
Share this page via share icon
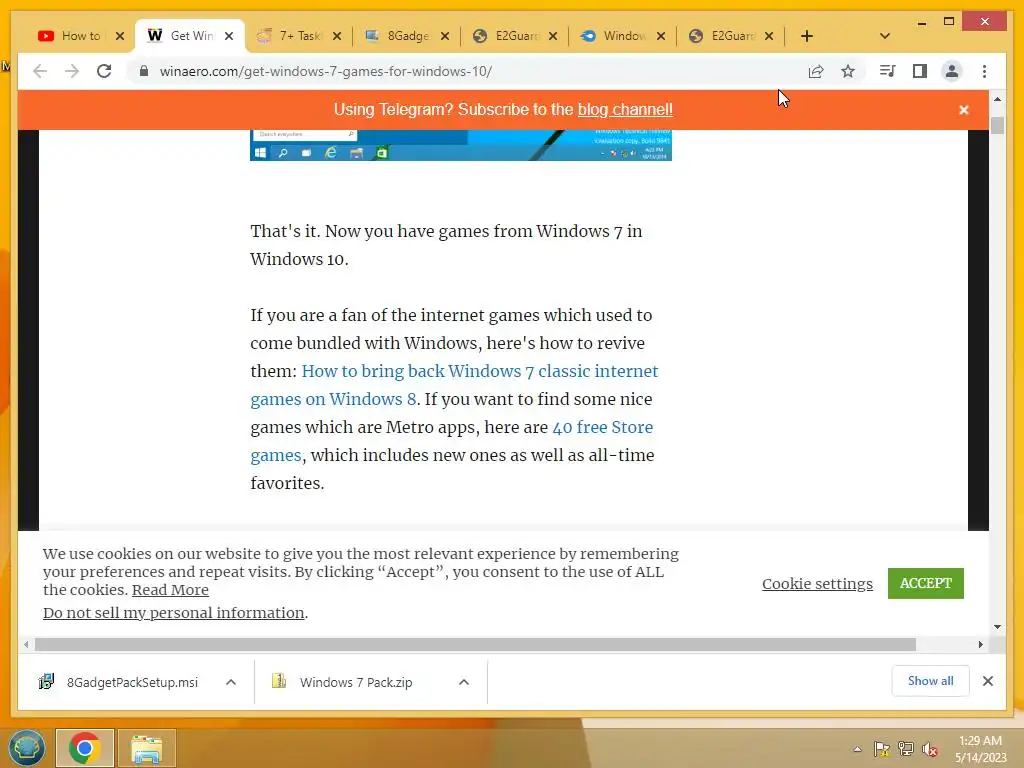pos(816,71)
